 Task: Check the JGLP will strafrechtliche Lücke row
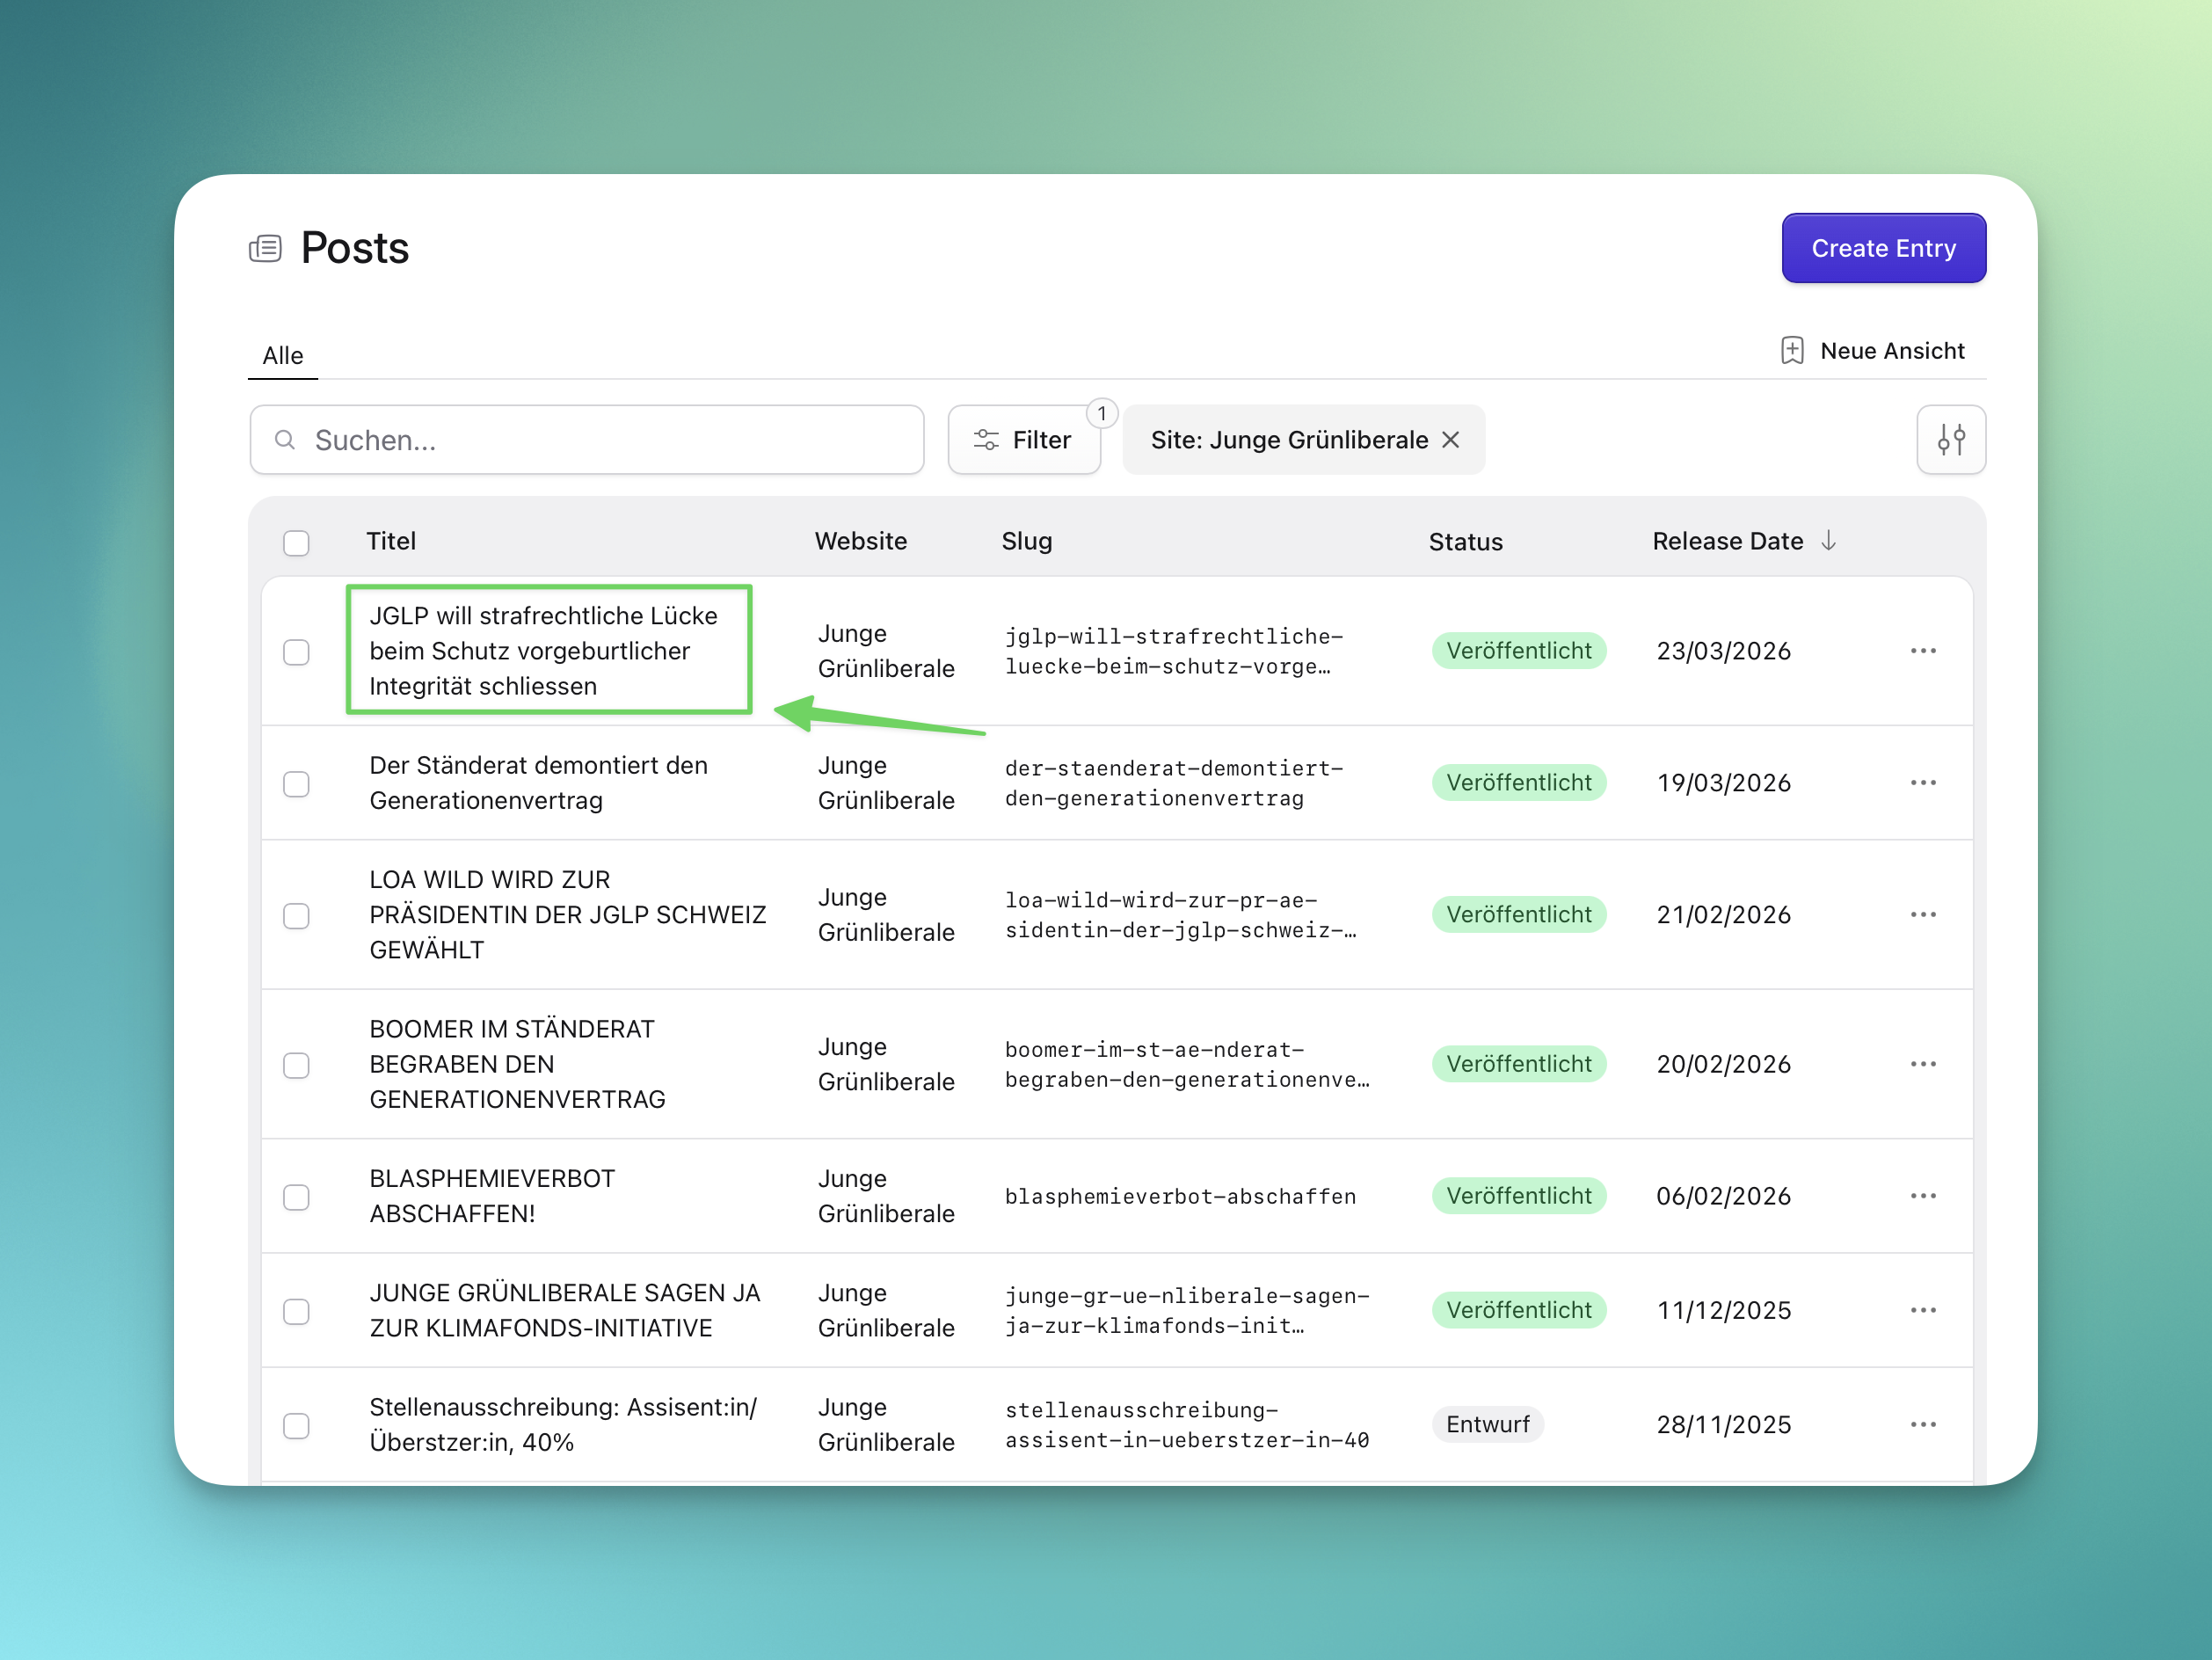[x=296, y=652]
